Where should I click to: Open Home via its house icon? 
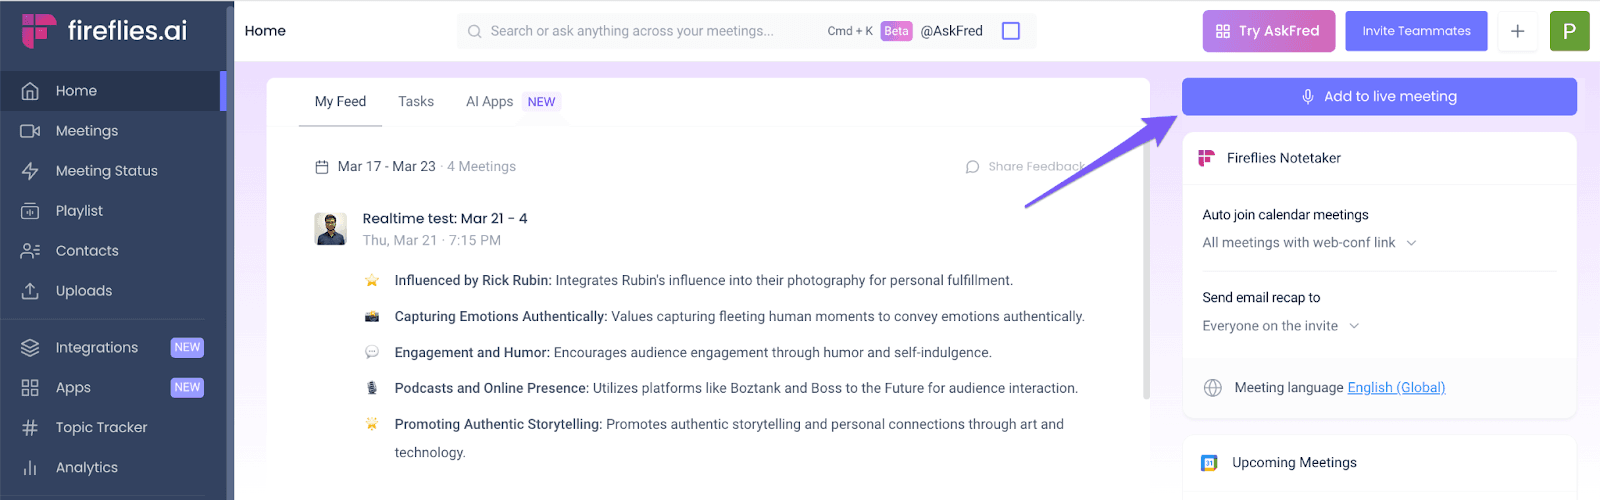point(30,91)
